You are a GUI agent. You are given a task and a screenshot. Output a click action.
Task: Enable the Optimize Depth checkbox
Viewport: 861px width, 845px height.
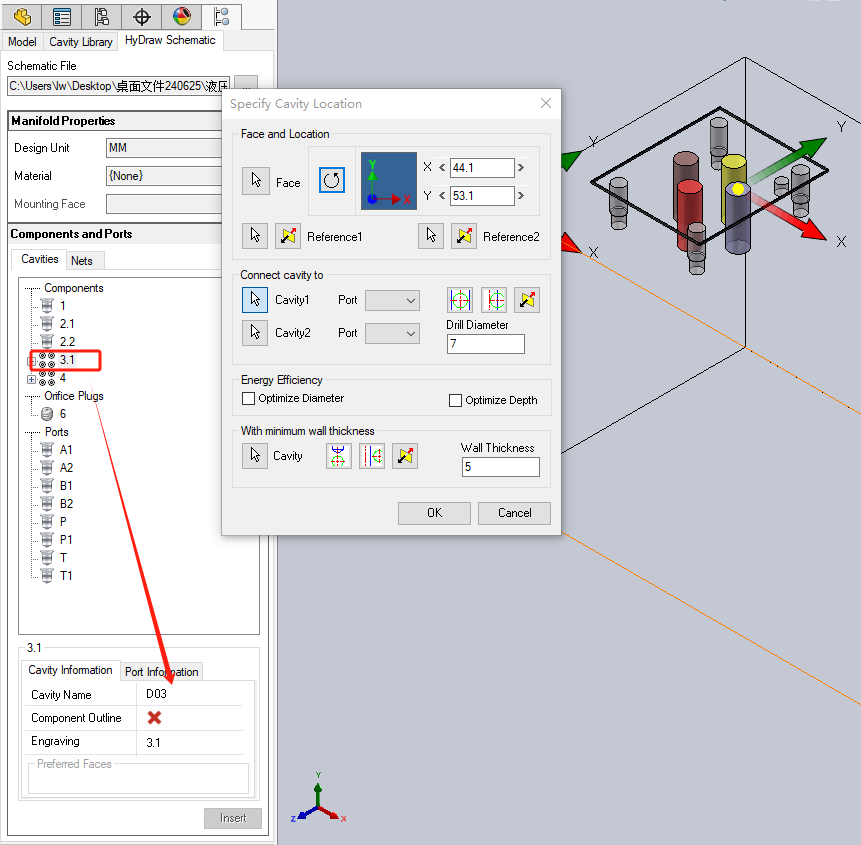tap(455, 400)
